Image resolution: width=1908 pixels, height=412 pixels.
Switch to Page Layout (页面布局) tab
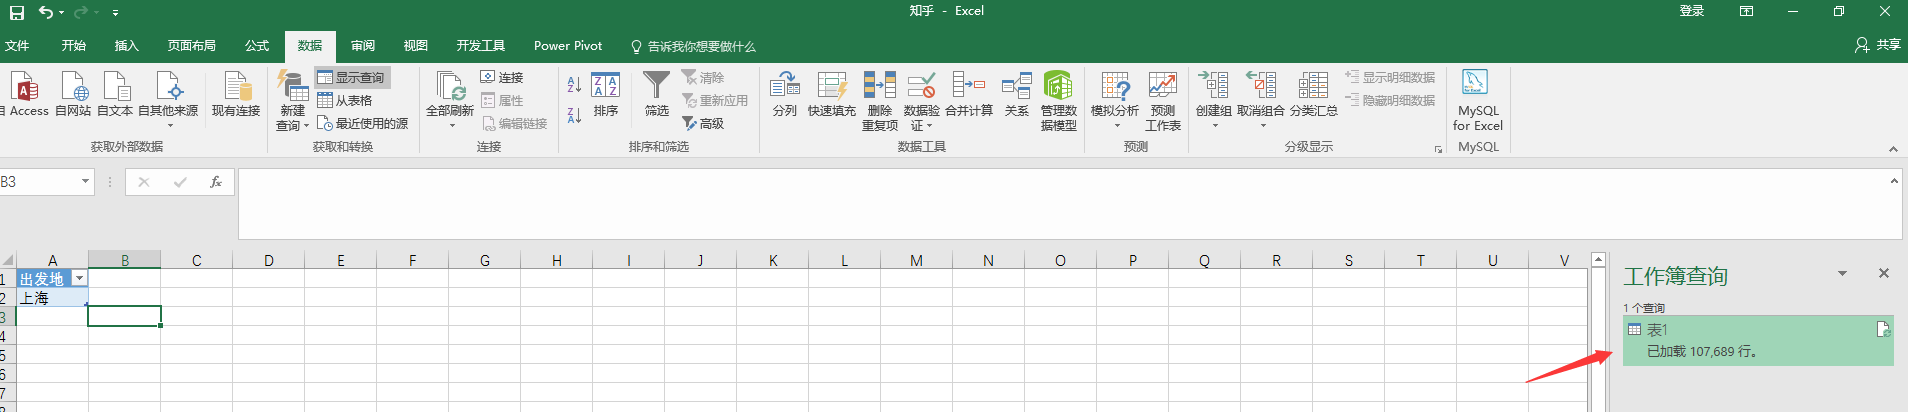(192, 46)
